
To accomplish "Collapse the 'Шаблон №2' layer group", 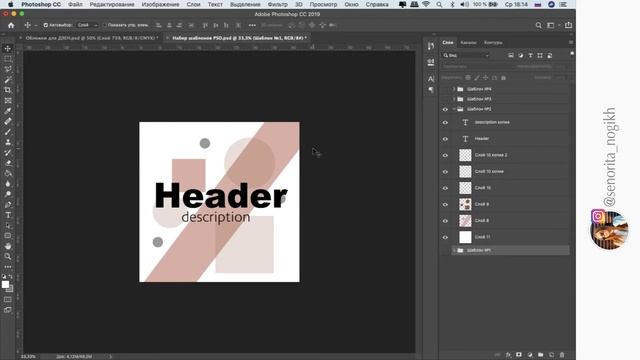I will [454, 109].
